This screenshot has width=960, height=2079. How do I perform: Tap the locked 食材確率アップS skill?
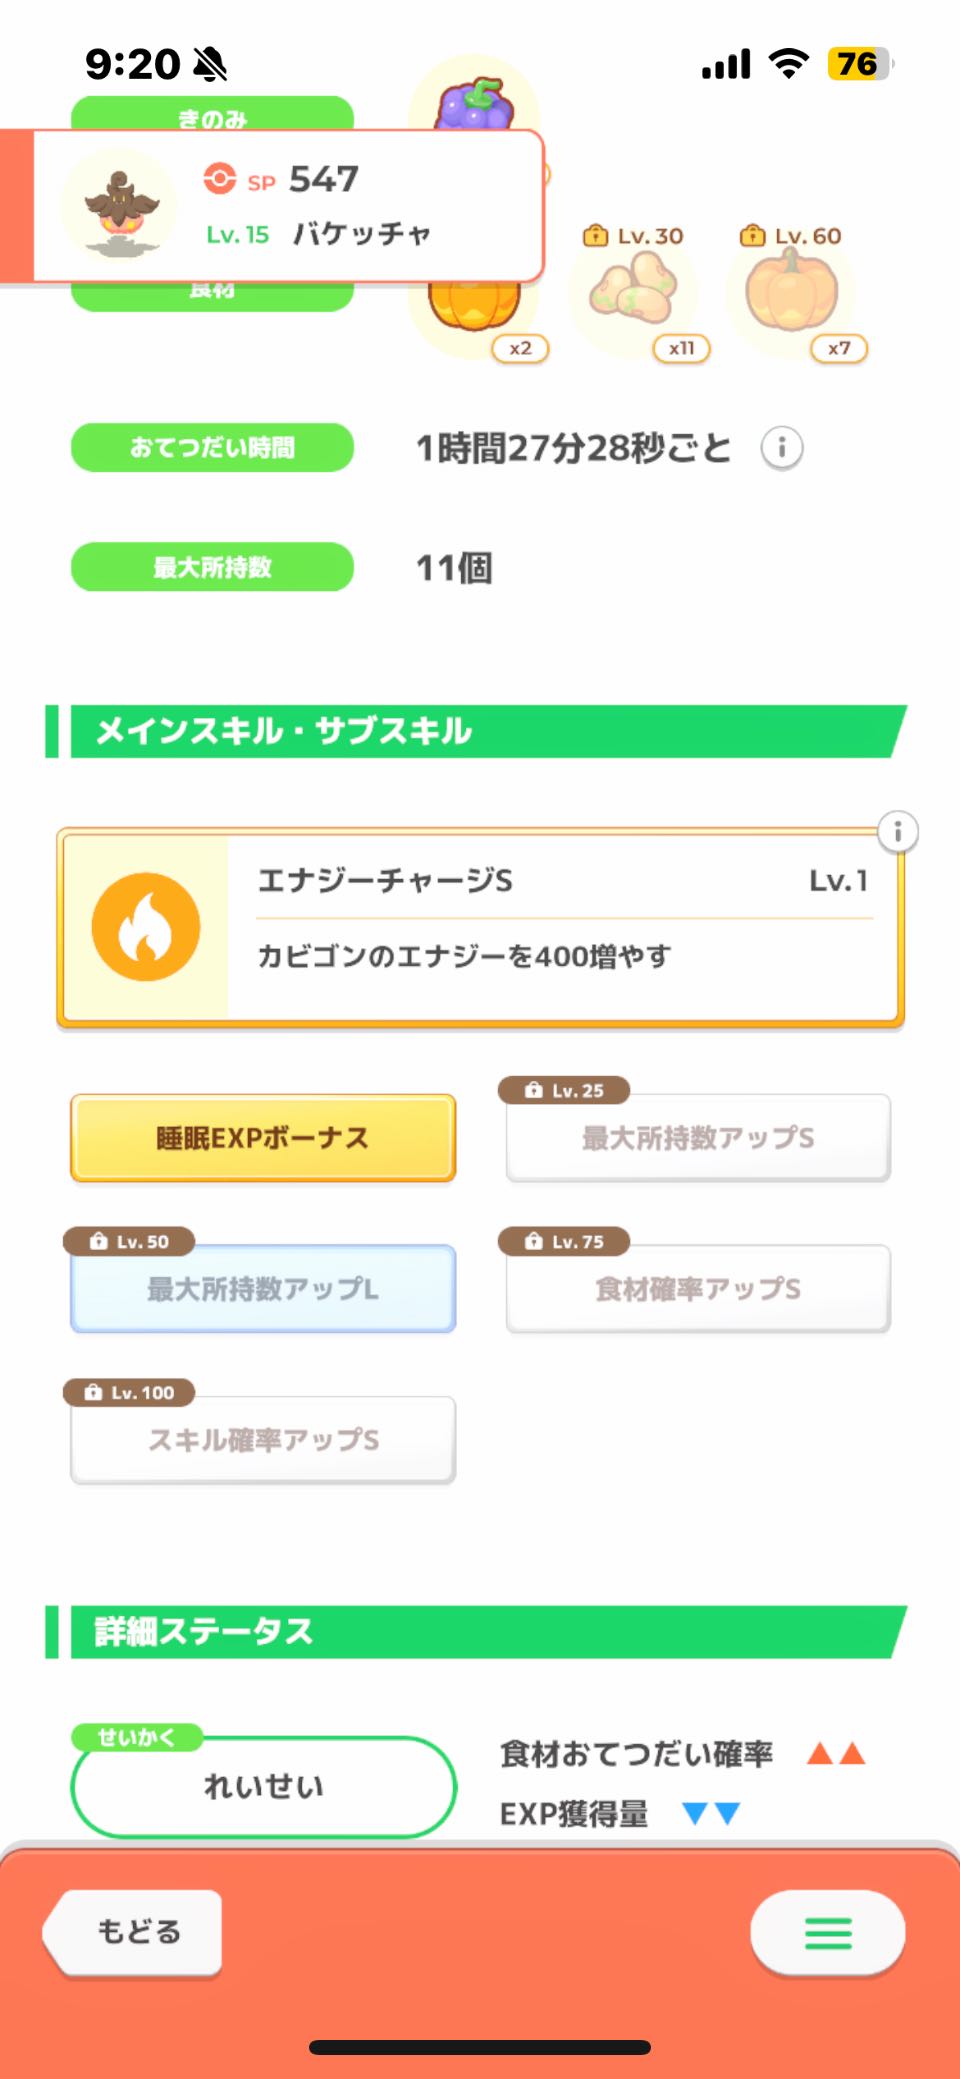[x=698, y=1289]
